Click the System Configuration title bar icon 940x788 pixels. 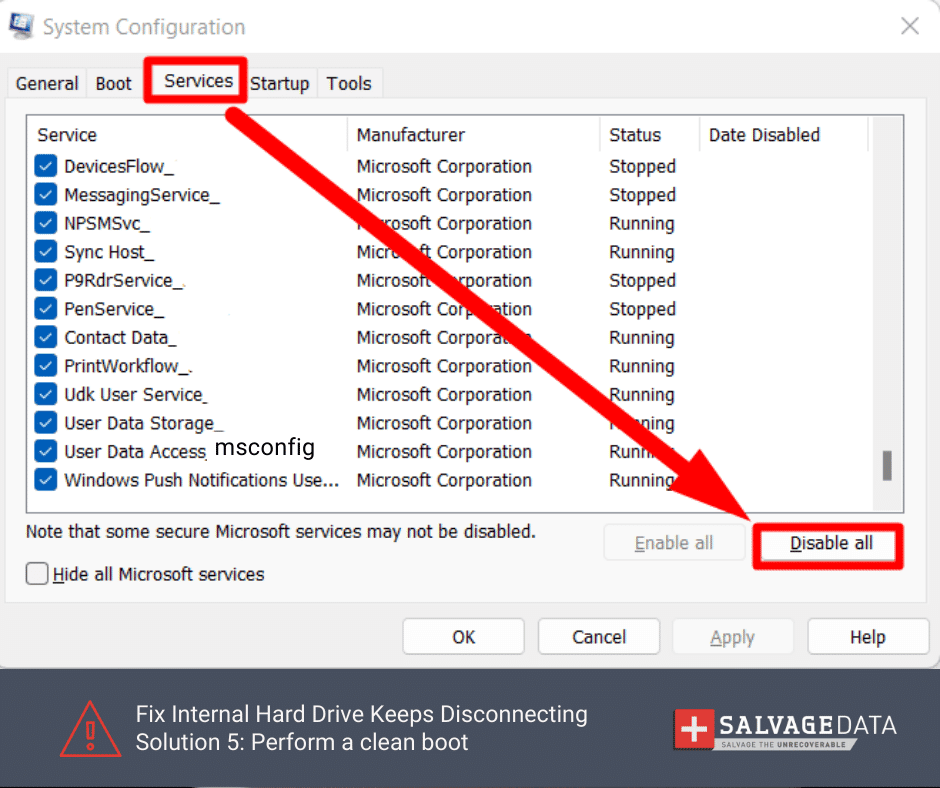21,25
